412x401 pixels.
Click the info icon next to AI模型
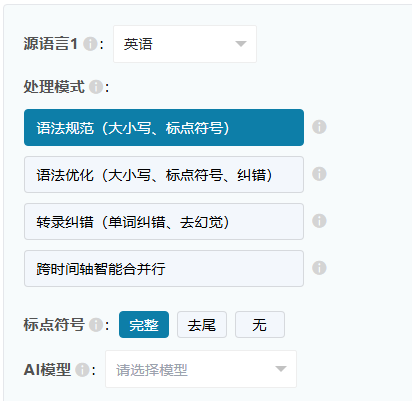82,370
